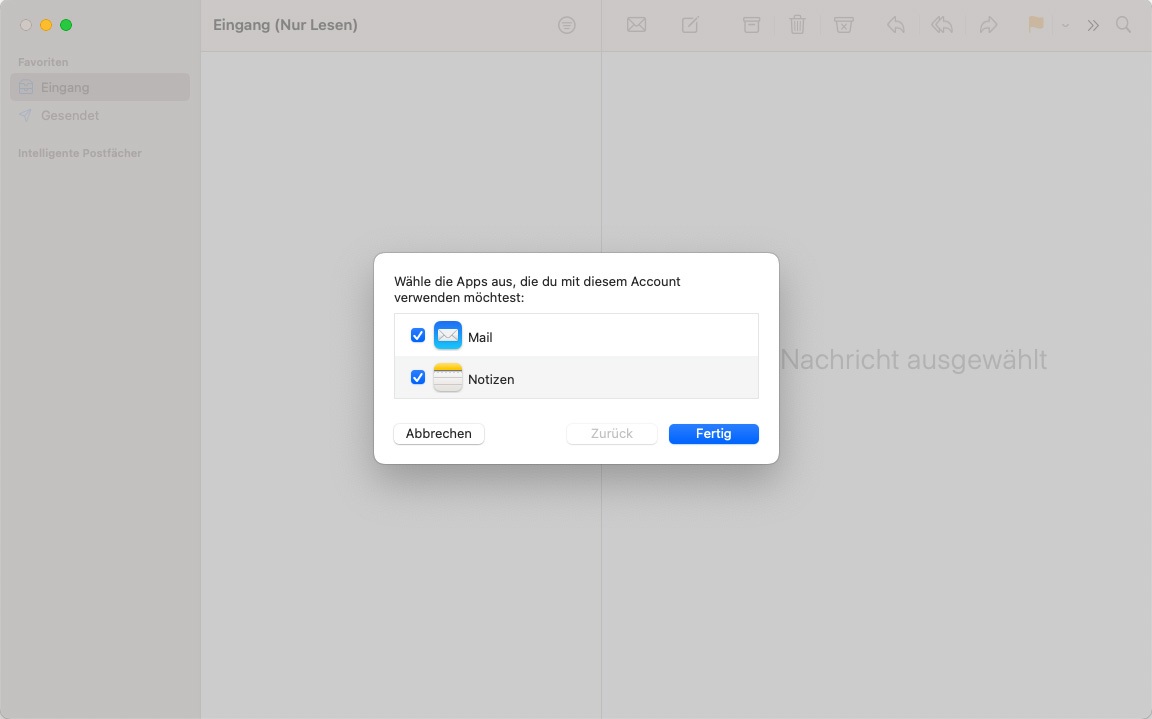Click the green zoom window button
Screen dimensions: 1152x719
coord(65,25)
